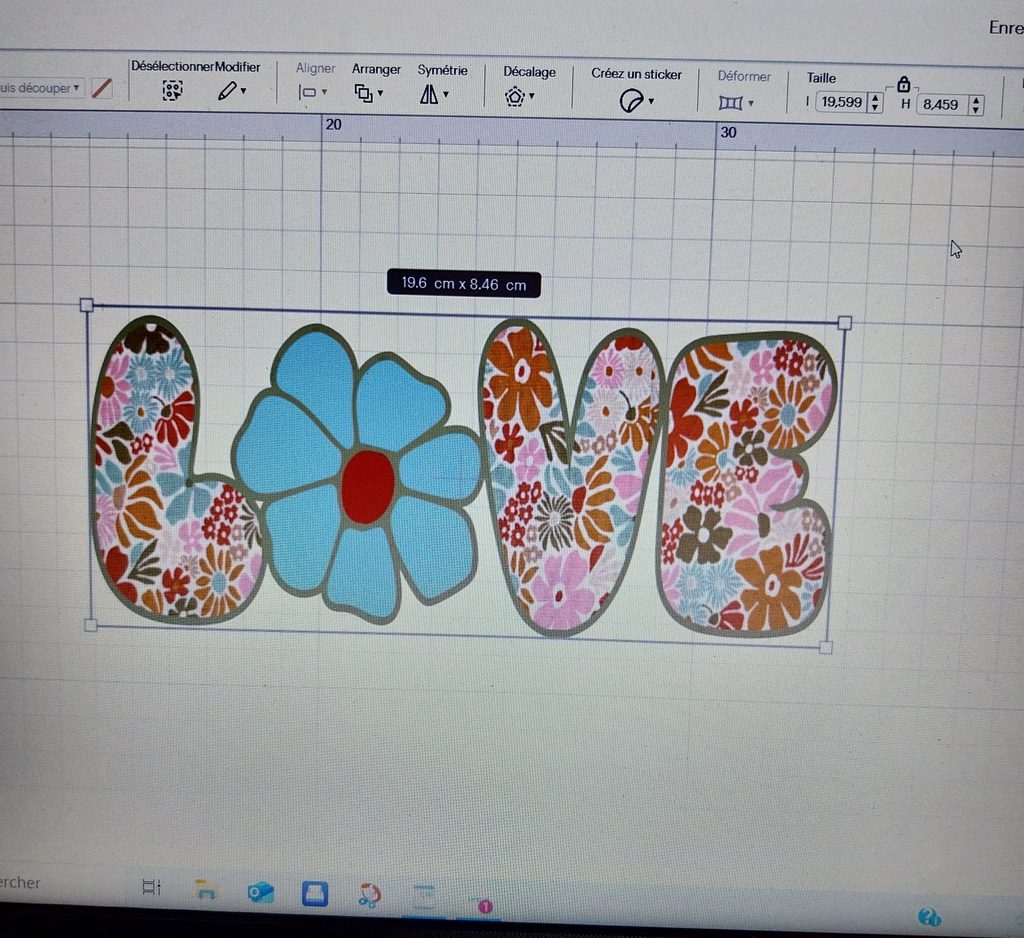Image resolution: width=1024 pixels, height=938 pixels.
Task: Open File Explorer from the taskbar
Action: (x=206, y=890)
